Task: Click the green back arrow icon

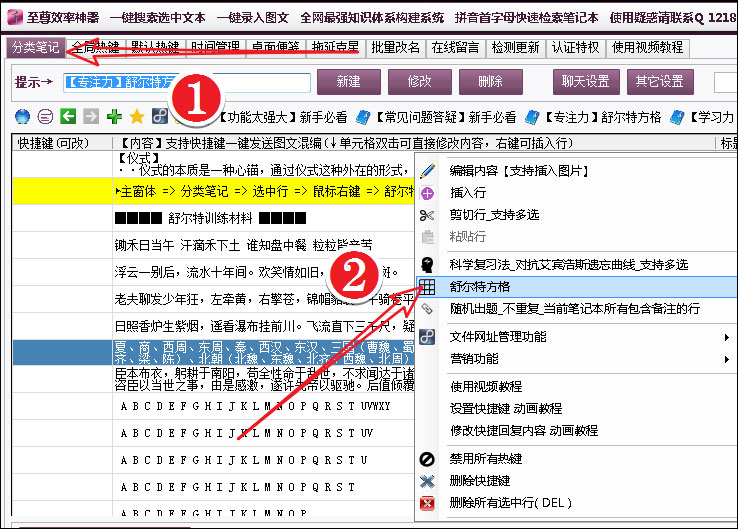Action: tap(68, 117)
